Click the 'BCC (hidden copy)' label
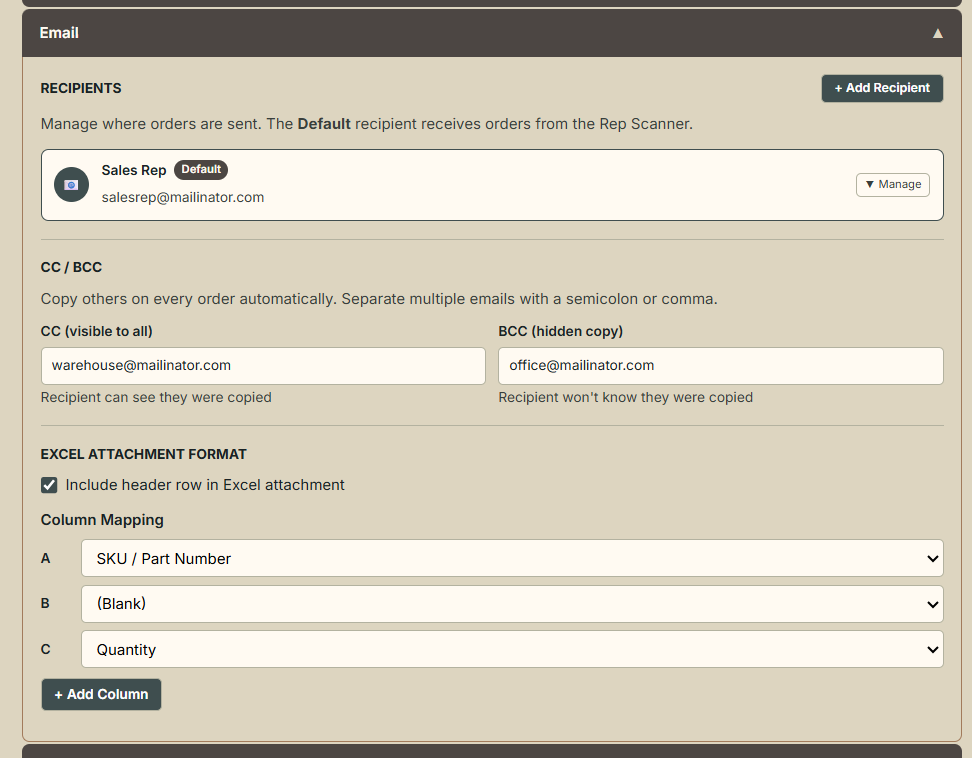The image size is (972, 758). click(560, 331)
